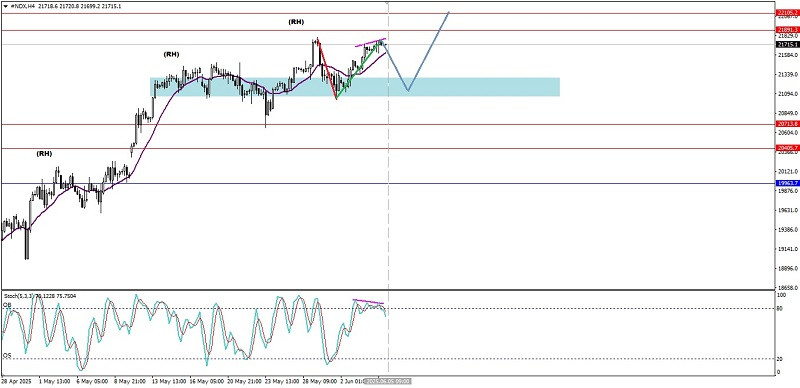
Task: Select the #NDX,H4 chart symbol title
Action: click(x=22, y=6)
